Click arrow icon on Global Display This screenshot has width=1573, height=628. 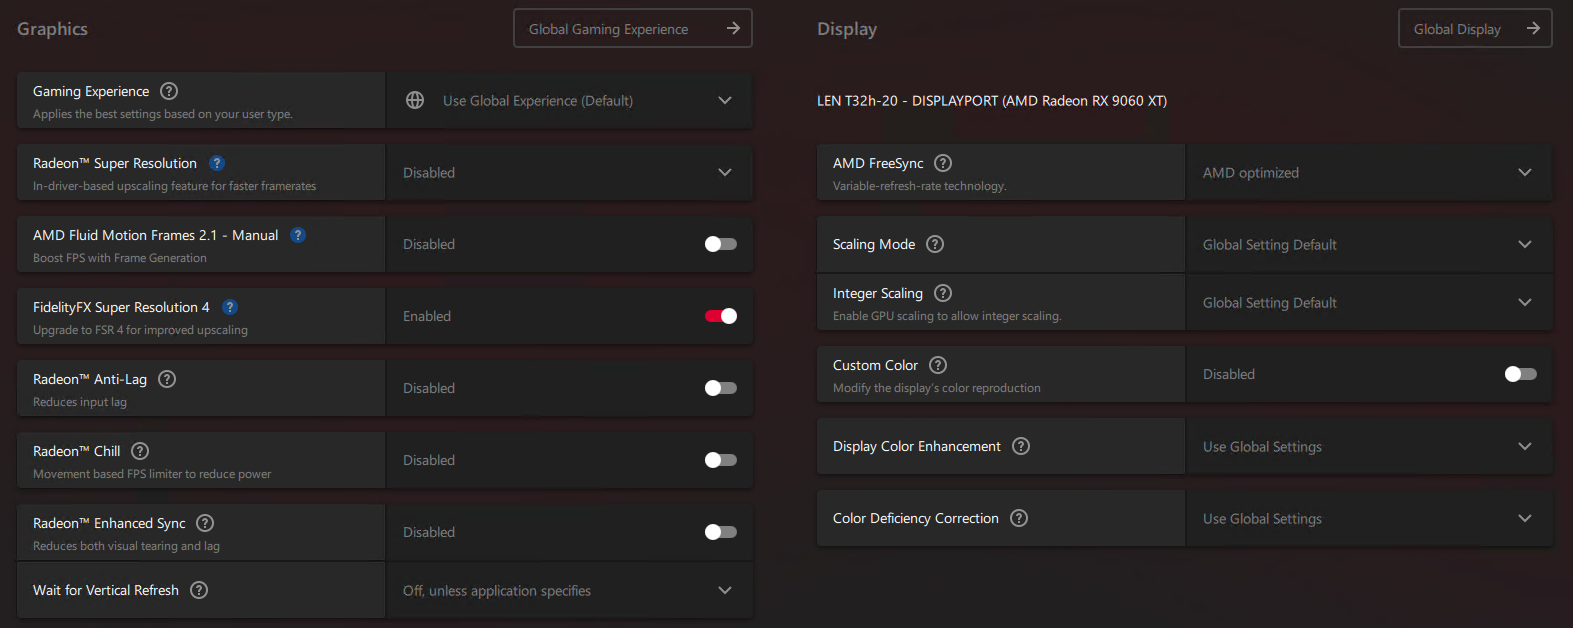(x=1533, y=28)
